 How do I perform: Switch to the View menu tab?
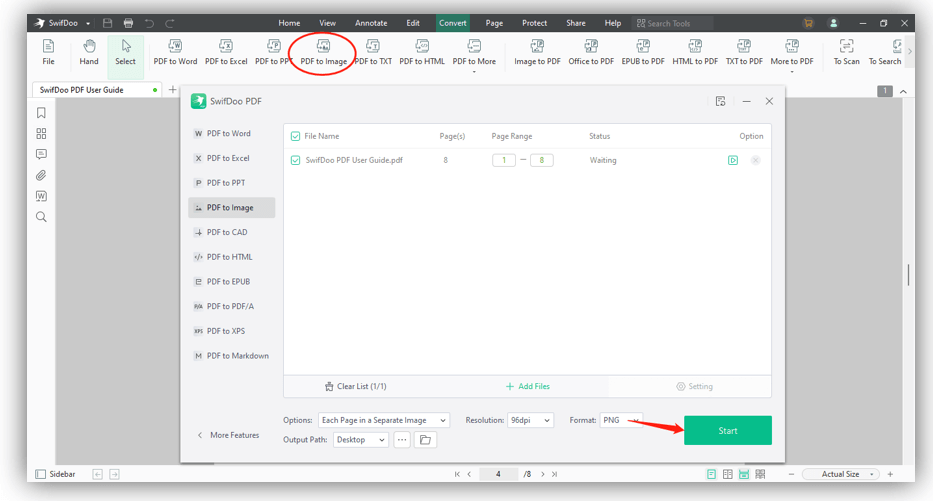327,23
